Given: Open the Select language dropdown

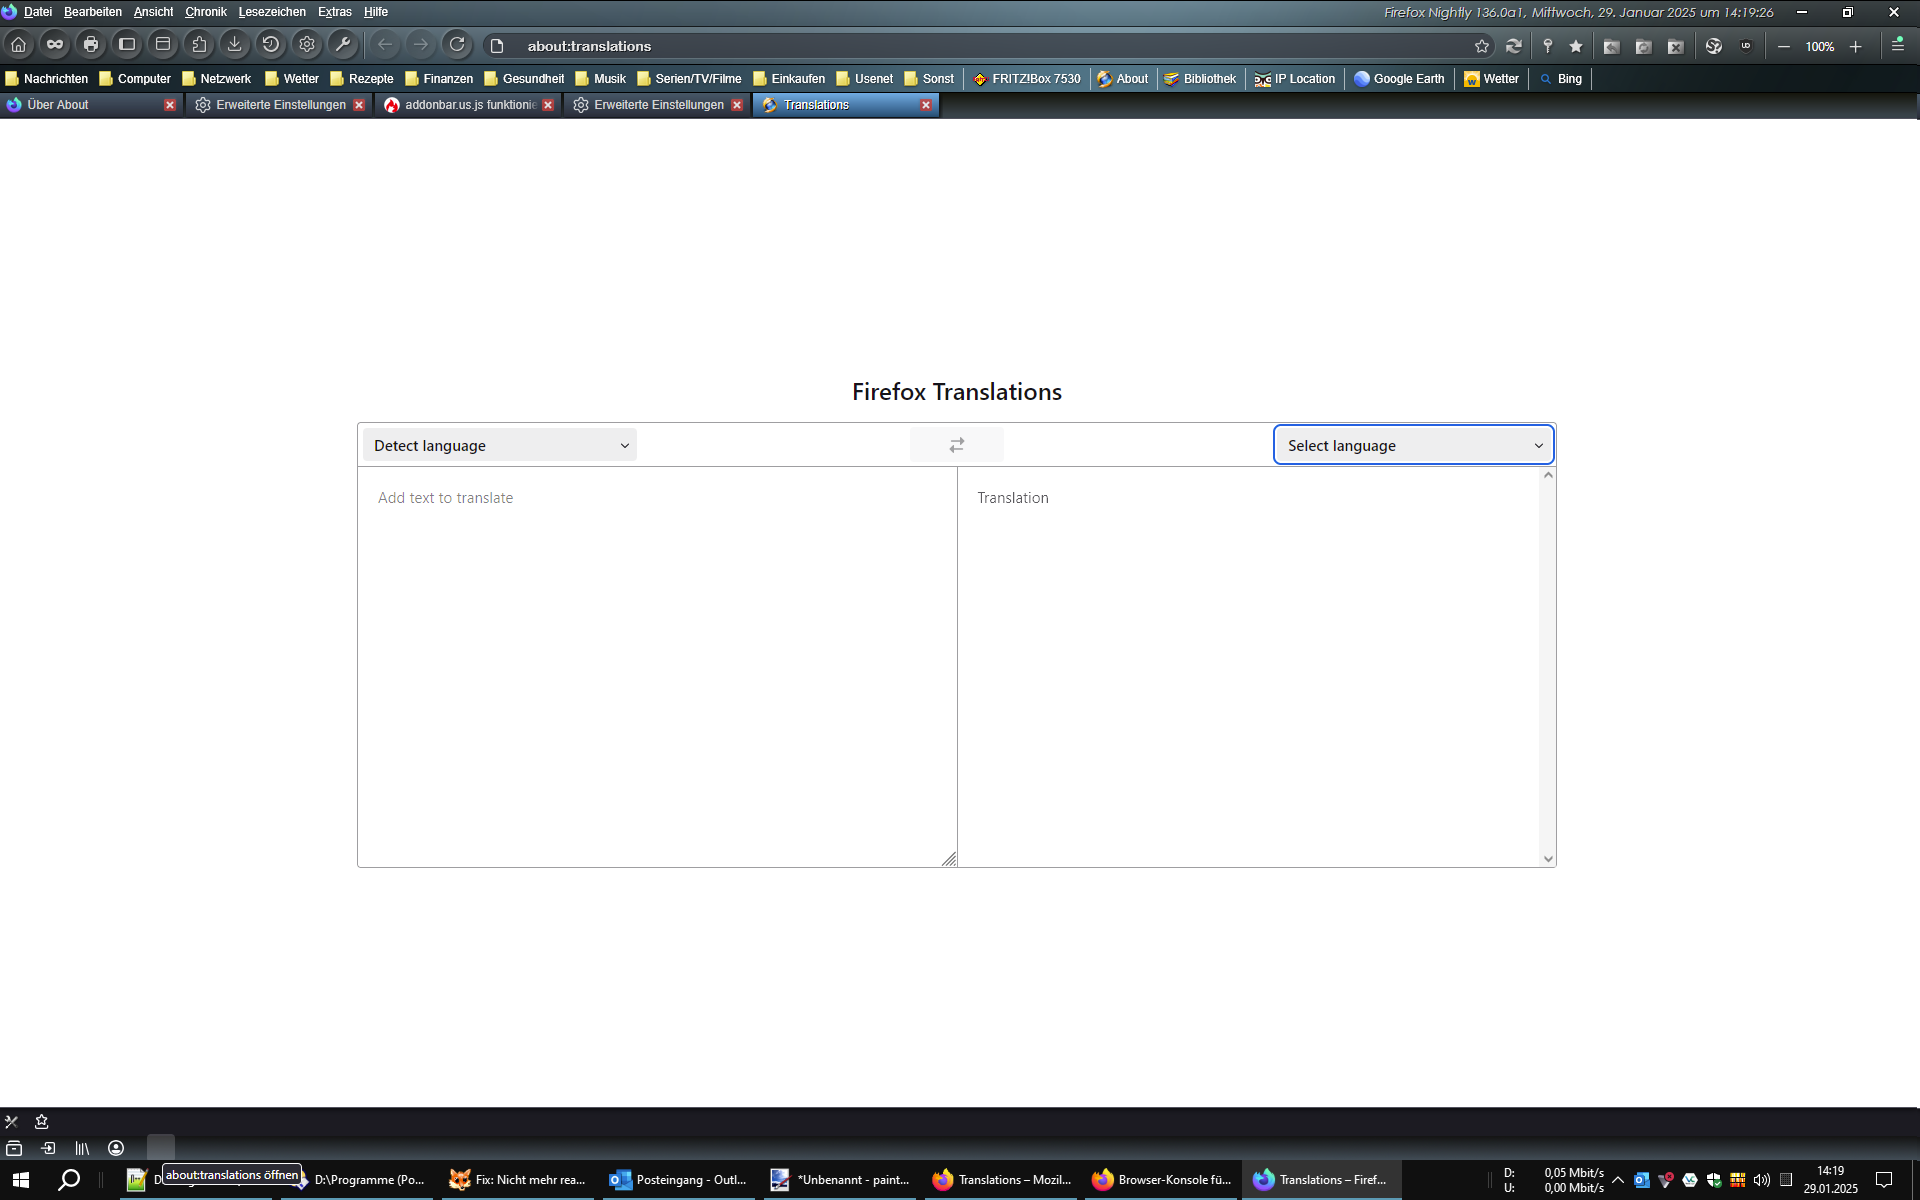Looking at the screenshot, I should coord(1413,445).
